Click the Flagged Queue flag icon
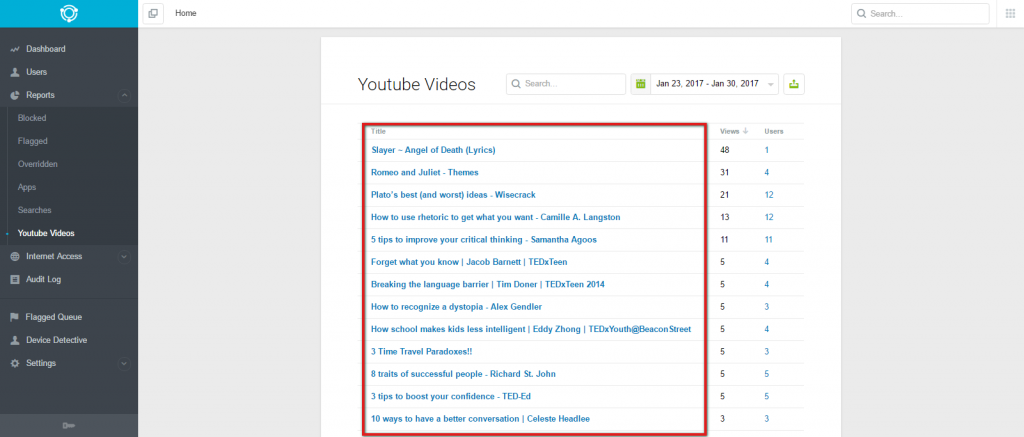 (14, 317)
